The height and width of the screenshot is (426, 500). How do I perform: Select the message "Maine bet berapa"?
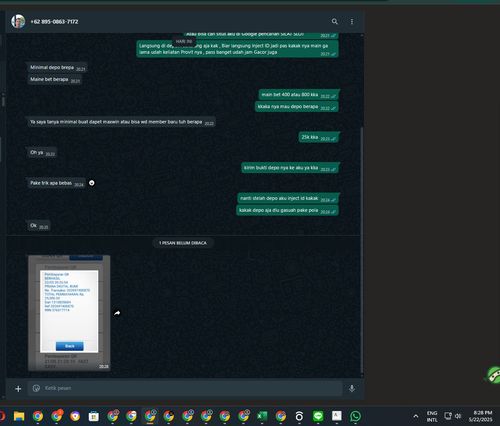point(55,80)
